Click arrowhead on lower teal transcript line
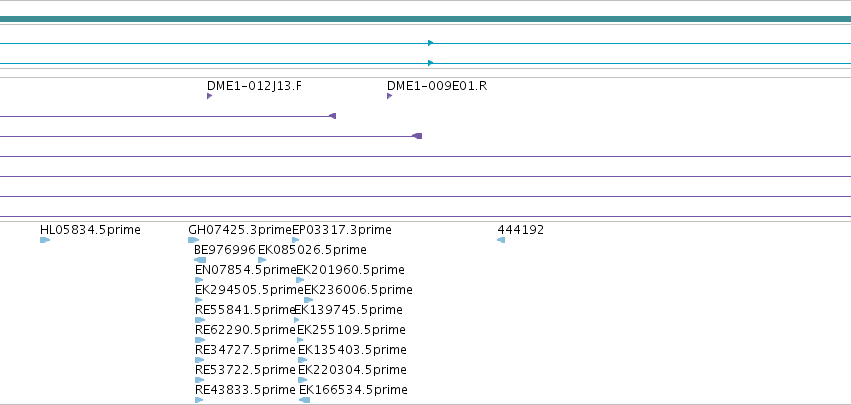This screenshot has width=851, height=405. coord(430,63)
